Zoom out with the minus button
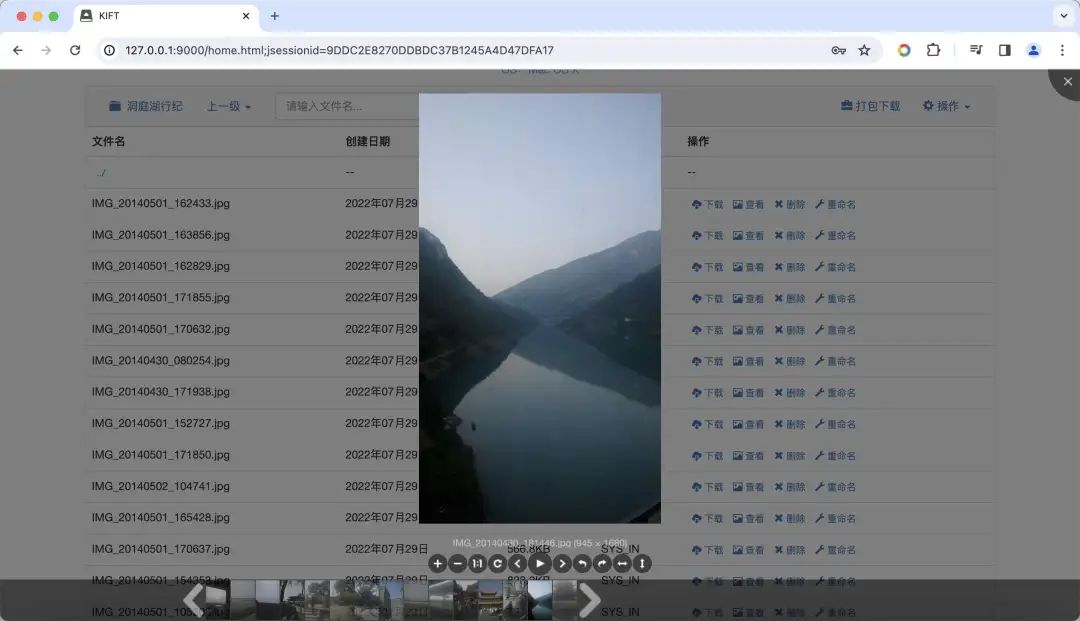Image resolution: width=1080 pixels, height=621 pixels. (x=457, y=564)
